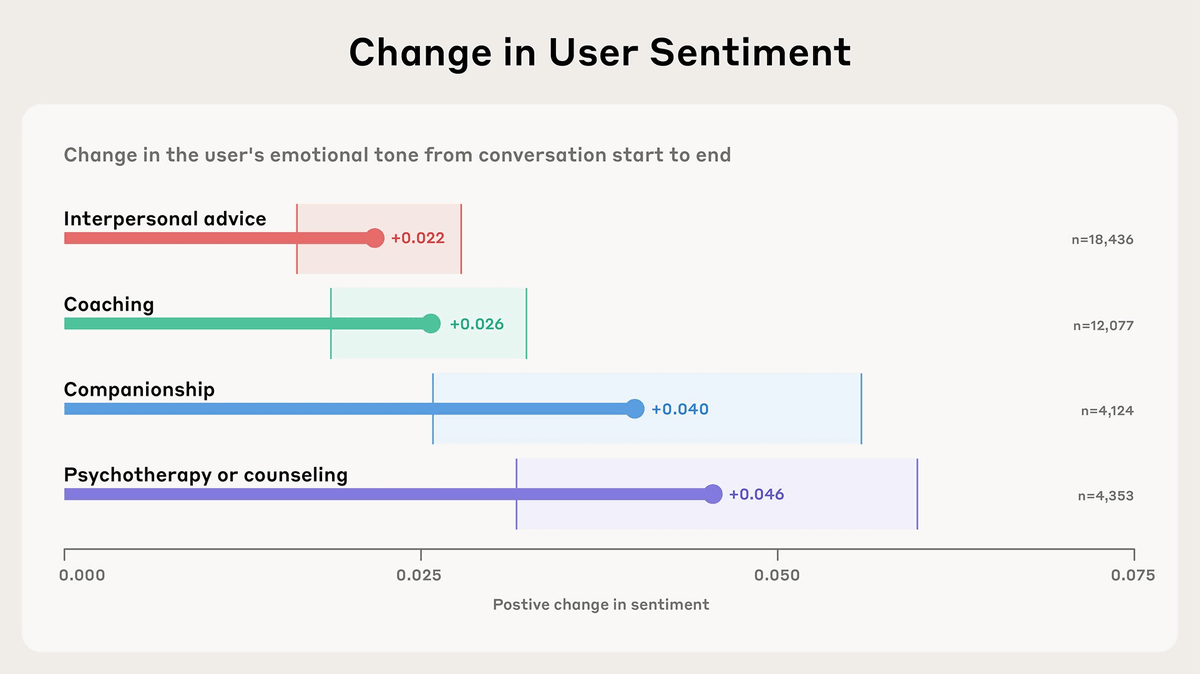Select the +0.026 value label
Image resolution: width=1200 pixels, height=674 pixels.
click(x=476, y=324)
